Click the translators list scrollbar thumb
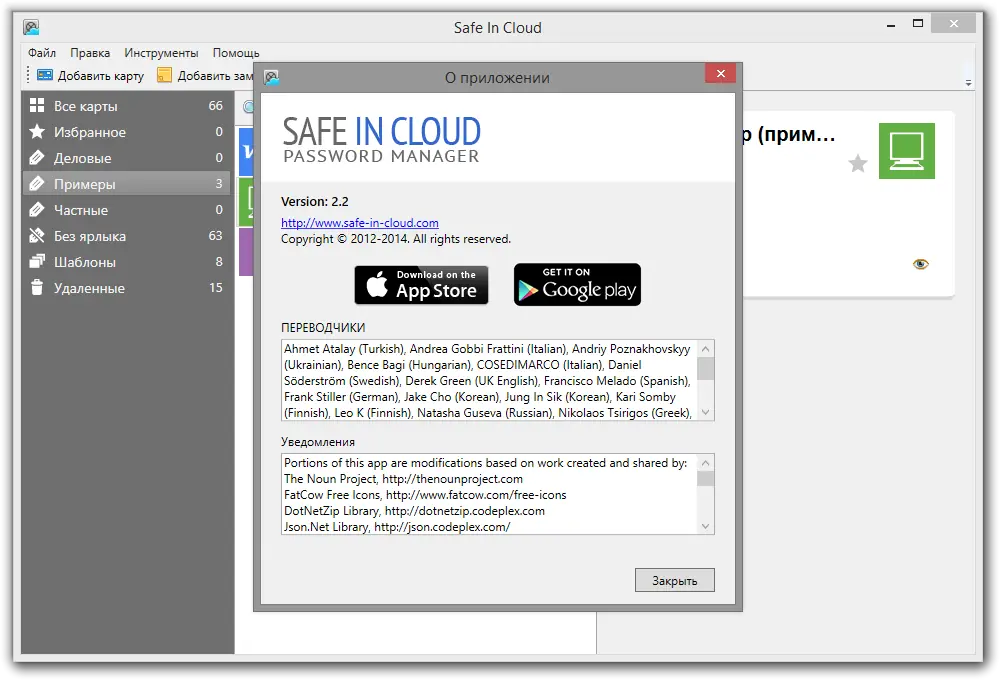This screenshot has width=1000, height=681. [x=705, y=369]
